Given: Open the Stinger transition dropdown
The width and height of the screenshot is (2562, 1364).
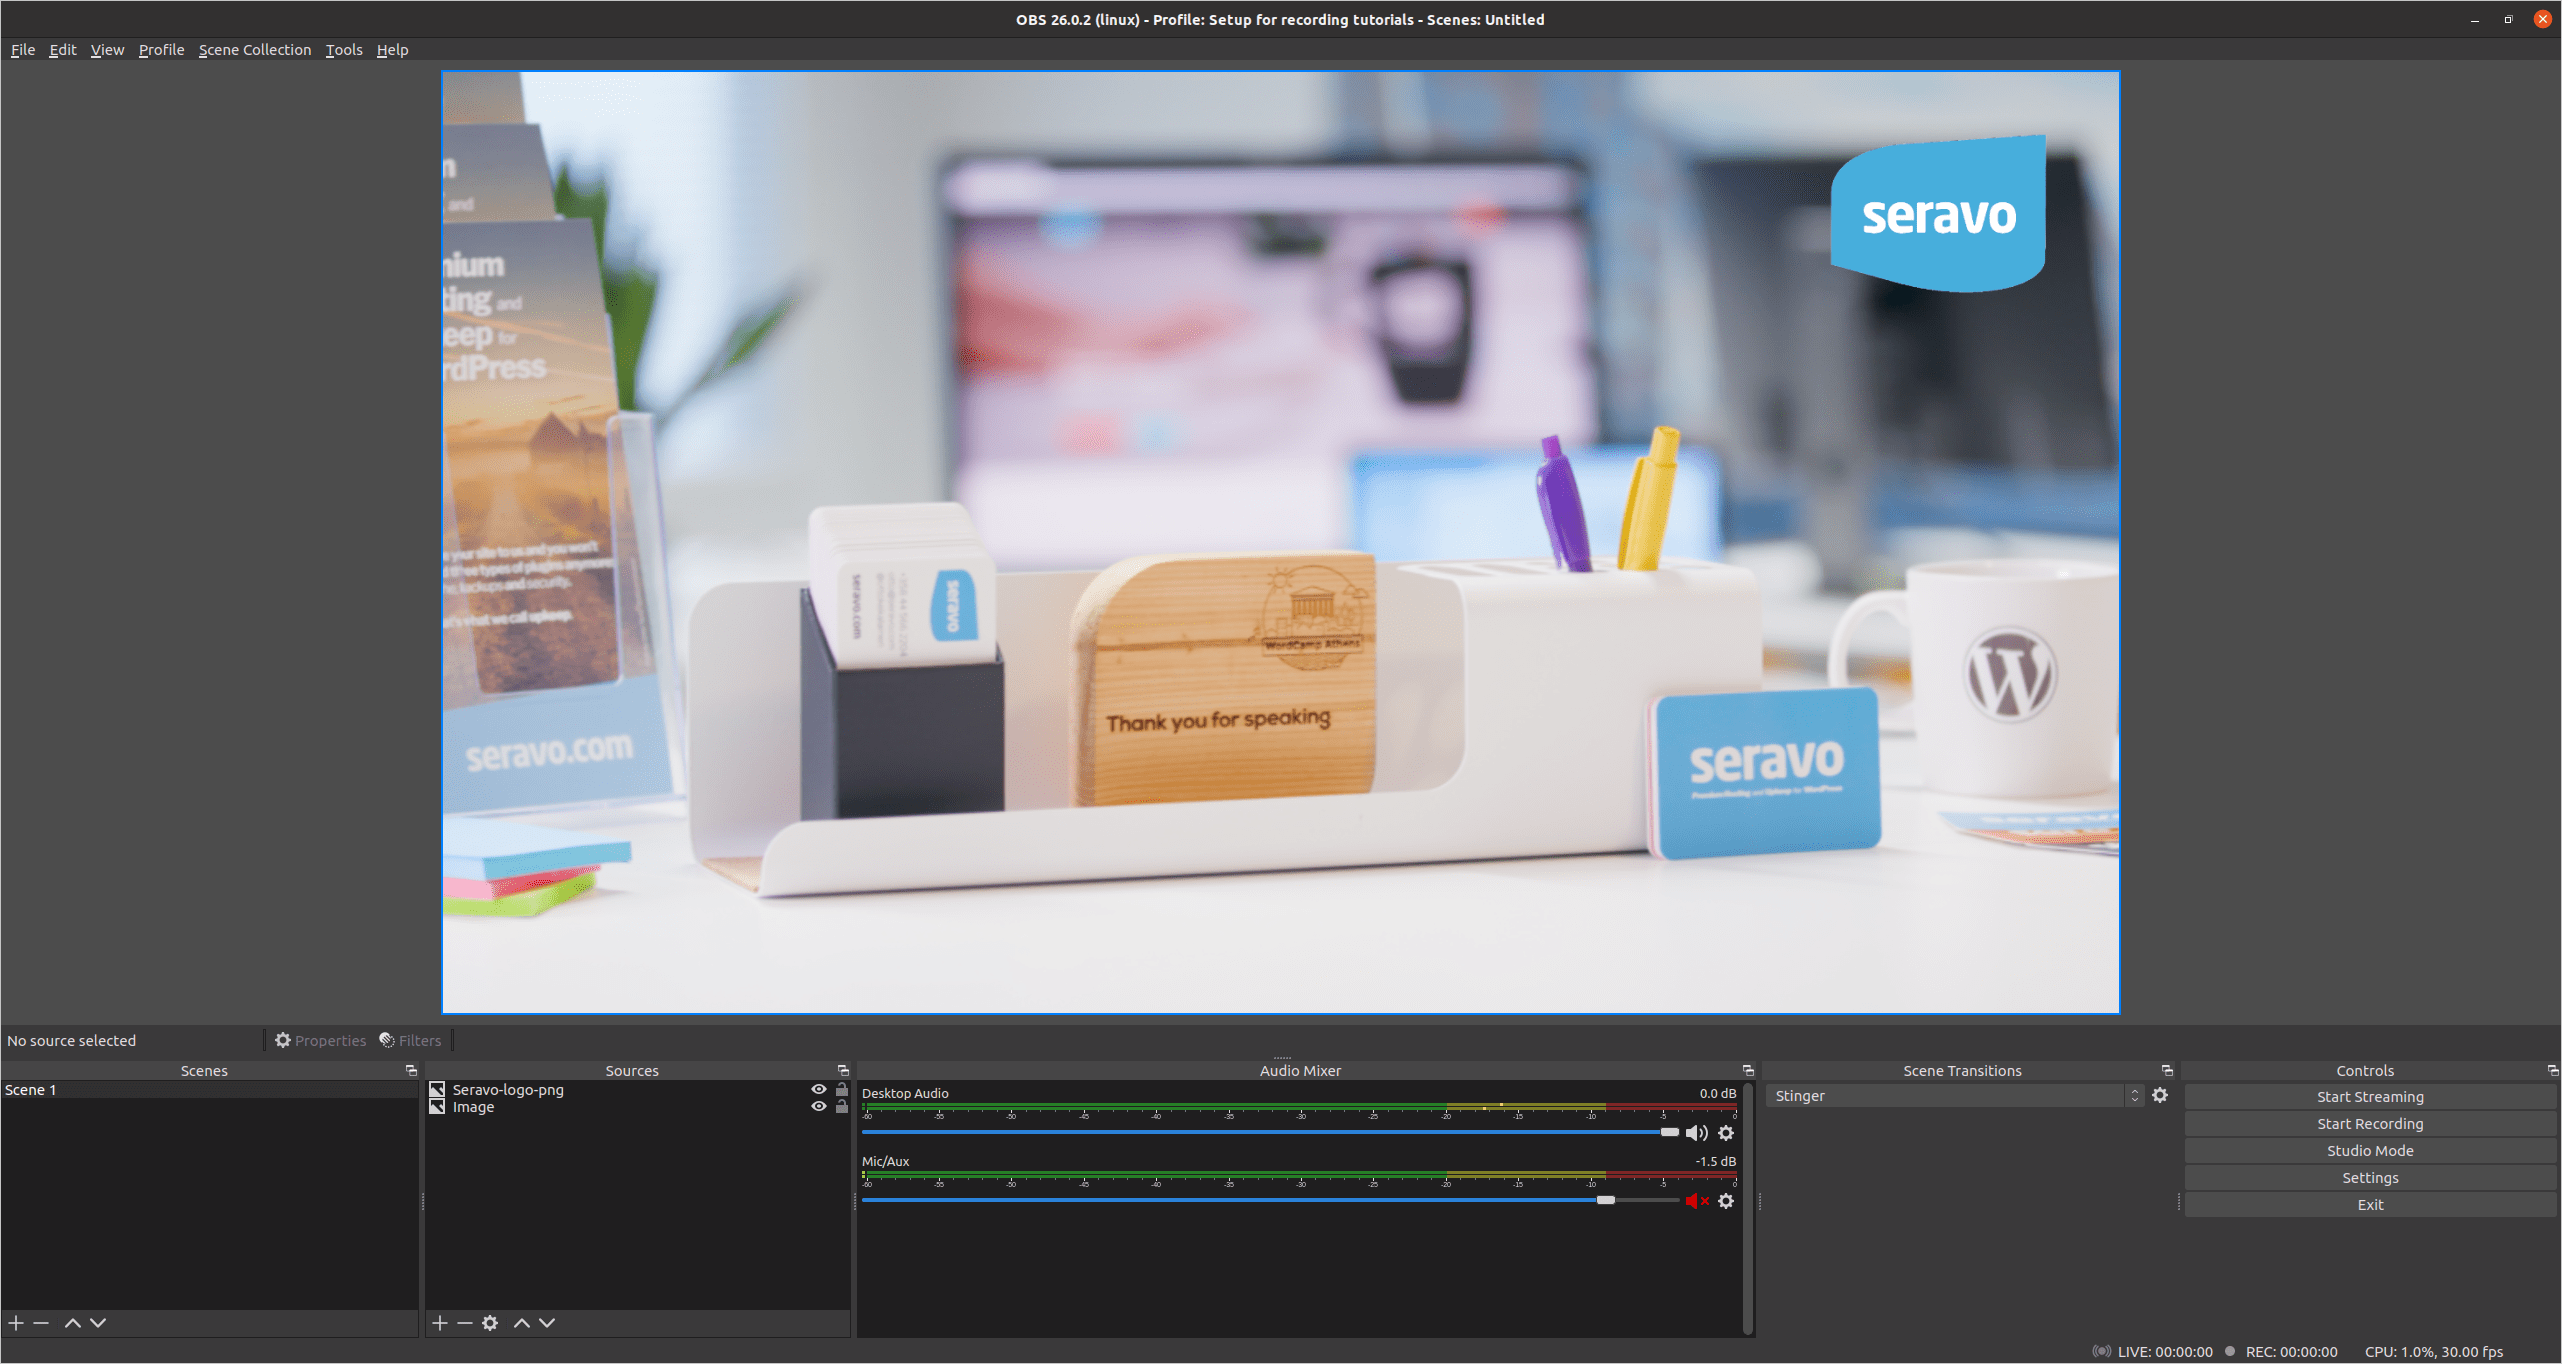Looking at the screenshot, I should pyautogui.click(x=1948, y=1095).
